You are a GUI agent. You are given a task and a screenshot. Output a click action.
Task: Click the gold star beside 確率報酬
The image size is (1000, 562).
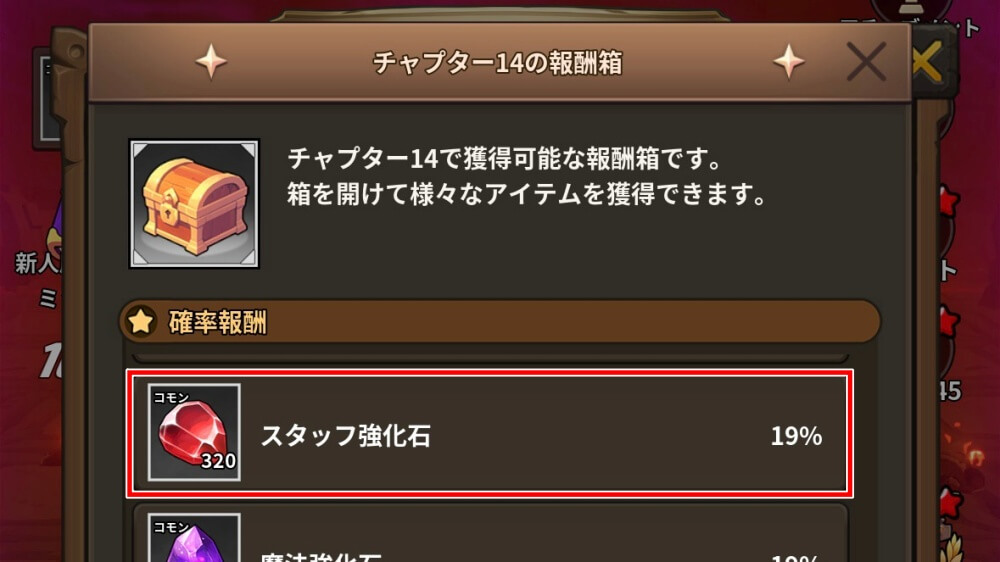pos(141,322)
